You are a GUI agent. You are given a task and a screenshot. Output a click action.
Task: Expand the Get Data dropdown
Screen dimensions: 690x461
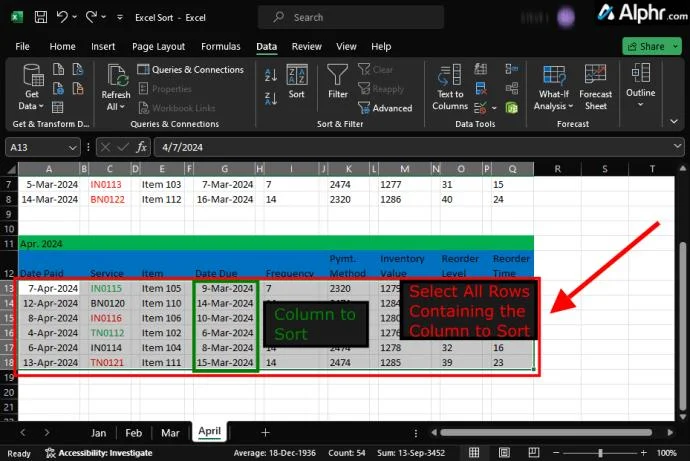(32, 105)
